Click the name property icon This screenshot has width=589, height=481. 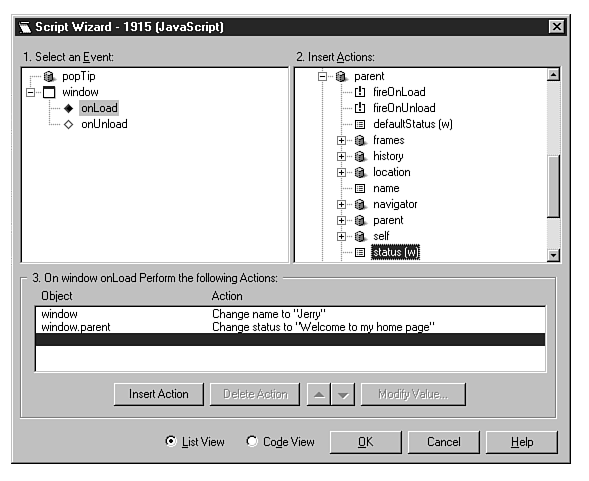[360, 188]
